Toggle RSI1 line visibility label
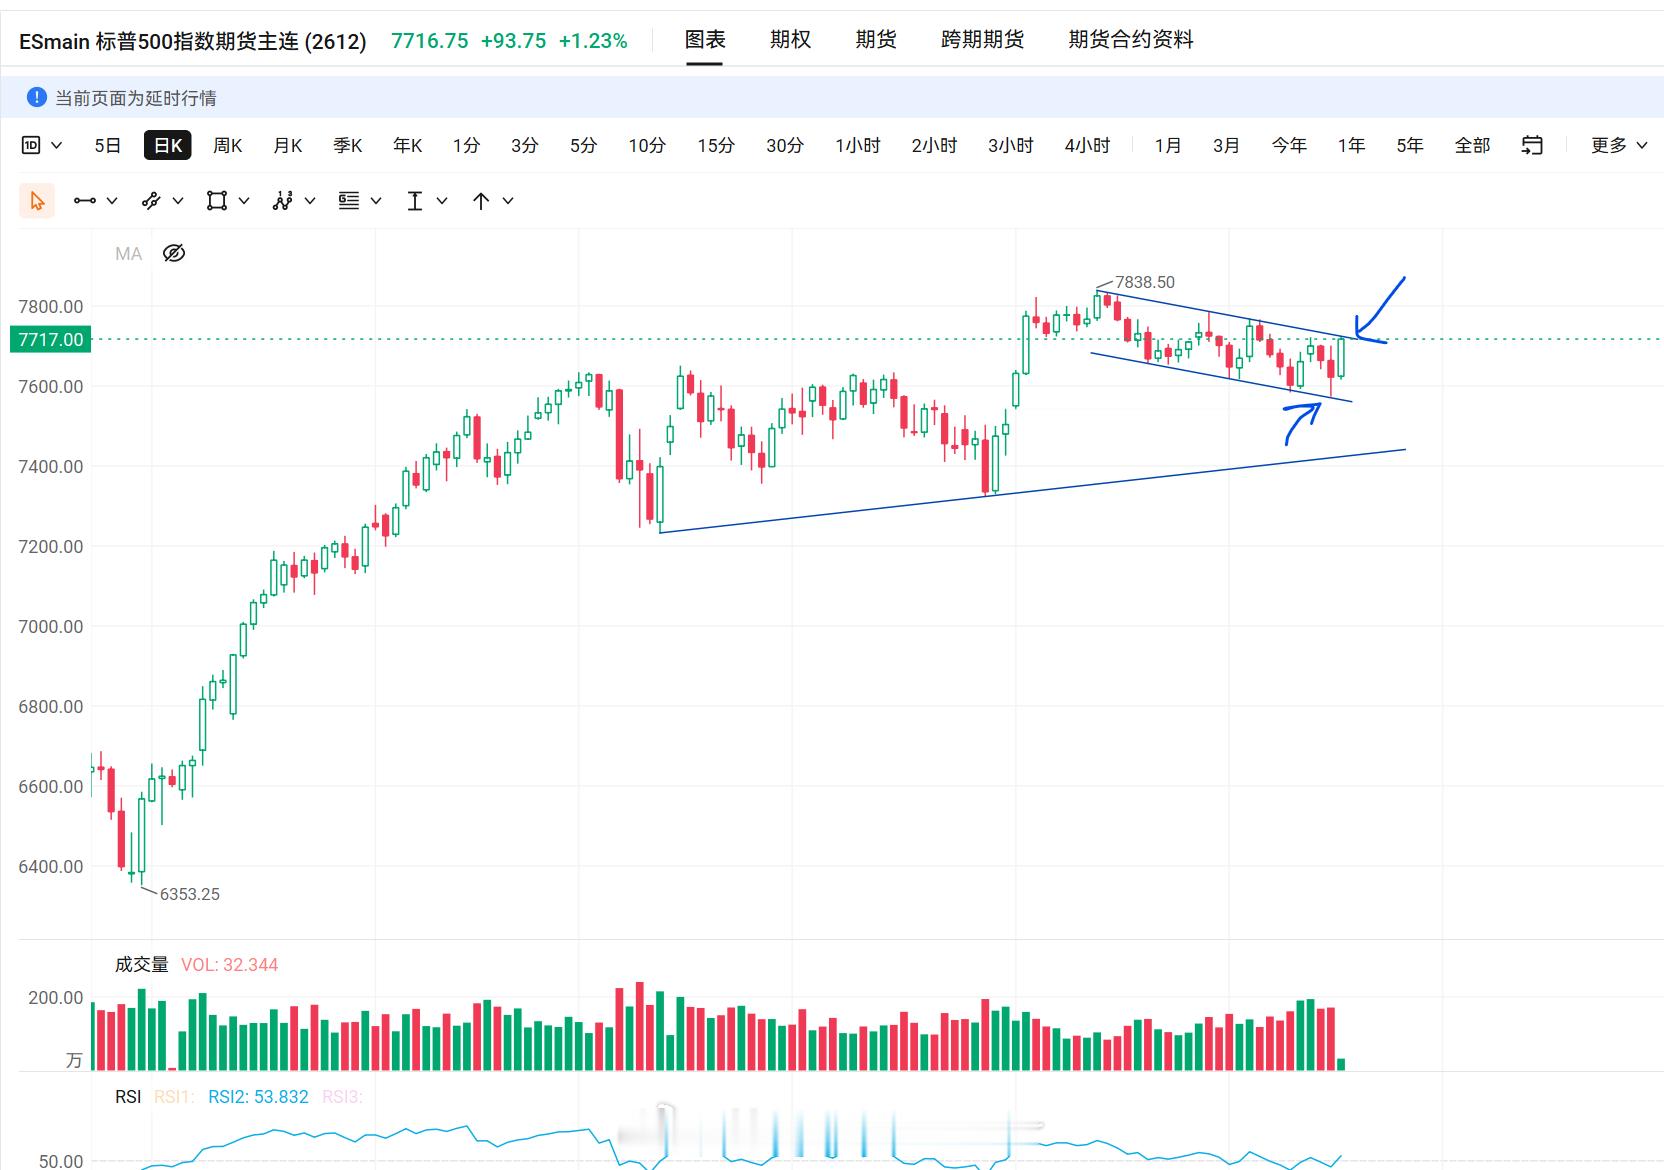Image resolution: width=1664 pixels, height=1170 pixels. [173, 1097]
